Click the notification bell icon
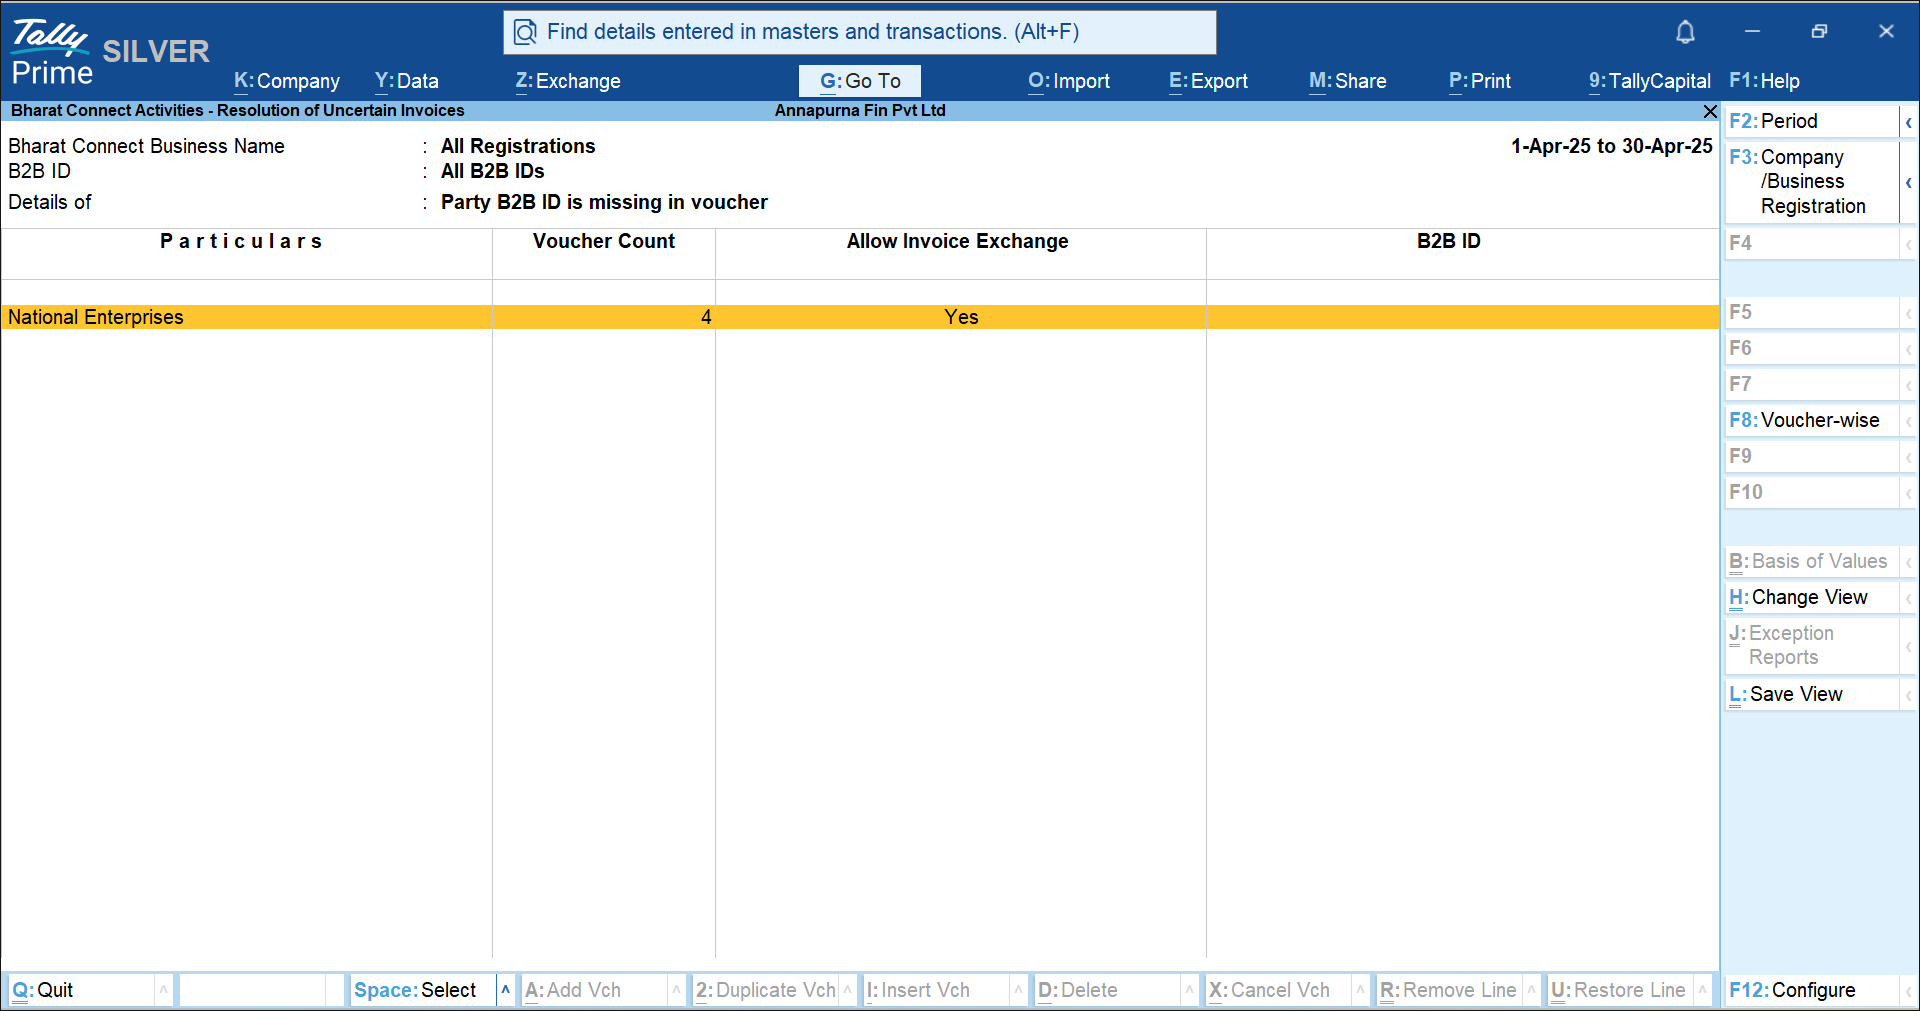1920x1011 pixels. click(x=1685, y=32)
